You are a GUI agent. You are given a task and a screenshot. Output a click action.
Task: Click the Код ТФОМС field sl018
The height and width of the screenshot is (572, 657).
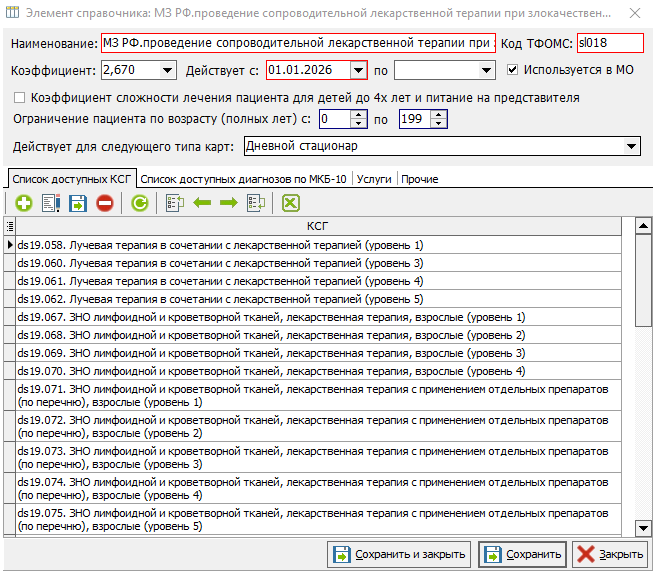(x=610, y=43)
